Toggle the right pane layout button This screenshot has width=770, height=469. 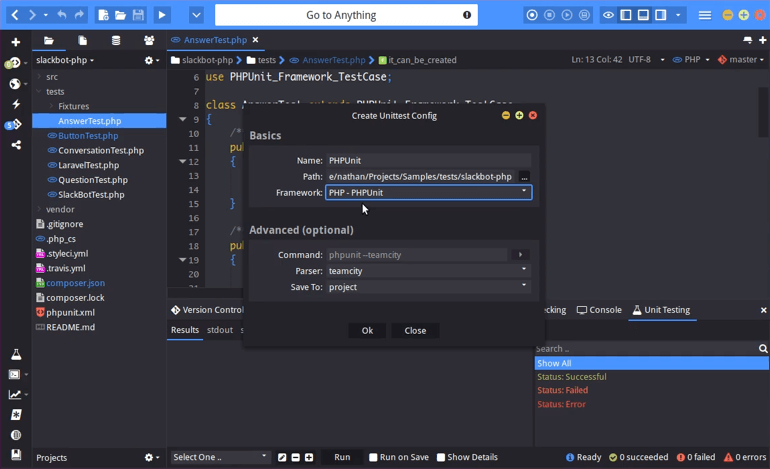(x=661, y=15)
